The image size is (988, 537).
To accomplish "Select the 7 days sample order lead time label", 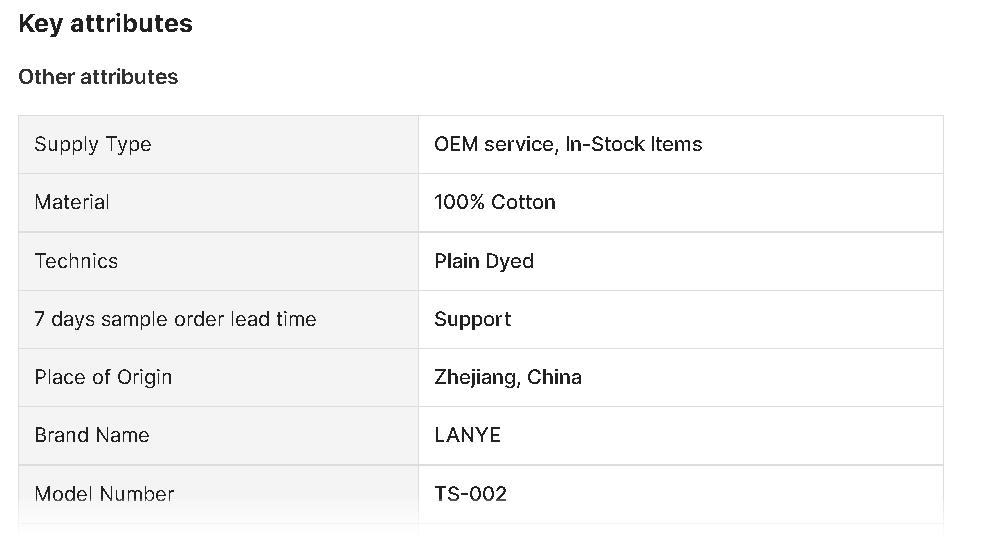I will pos(175,320).
